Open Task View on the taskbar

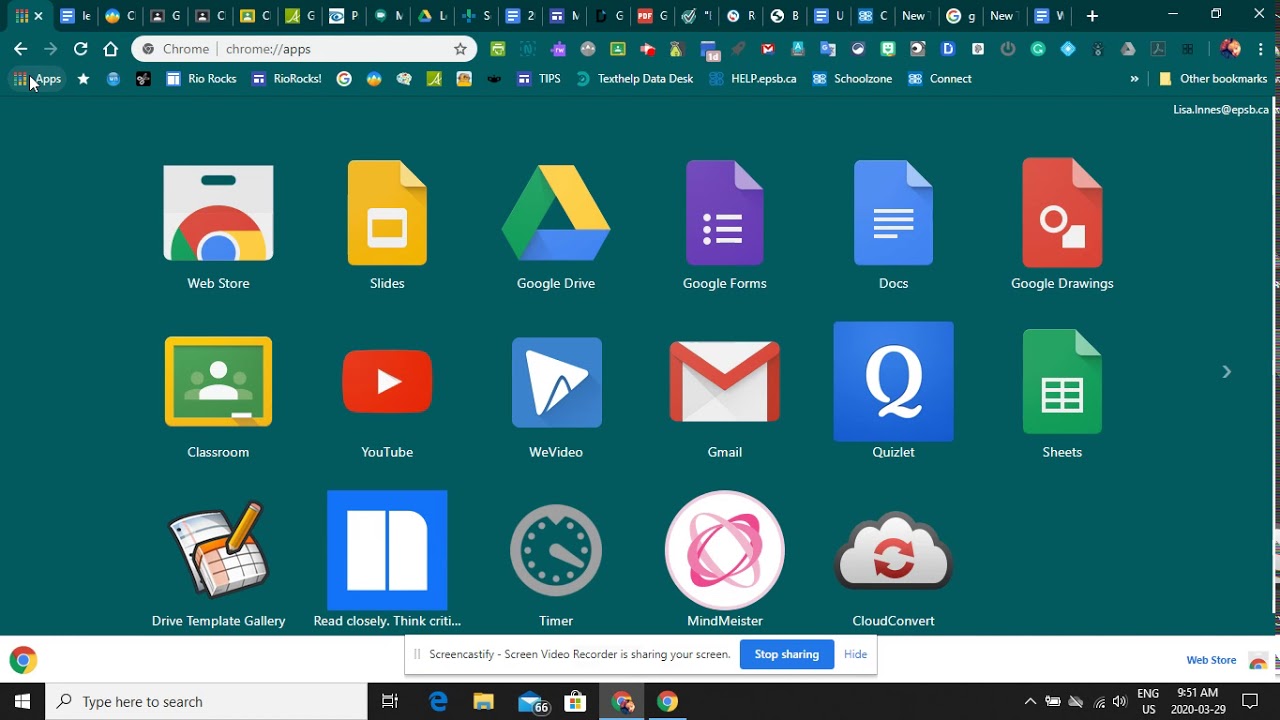coord(391,702)
